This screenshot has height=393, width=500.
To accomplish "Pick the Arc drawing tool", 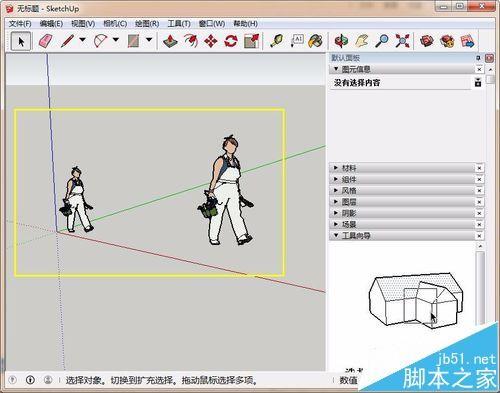I will 100,41.
